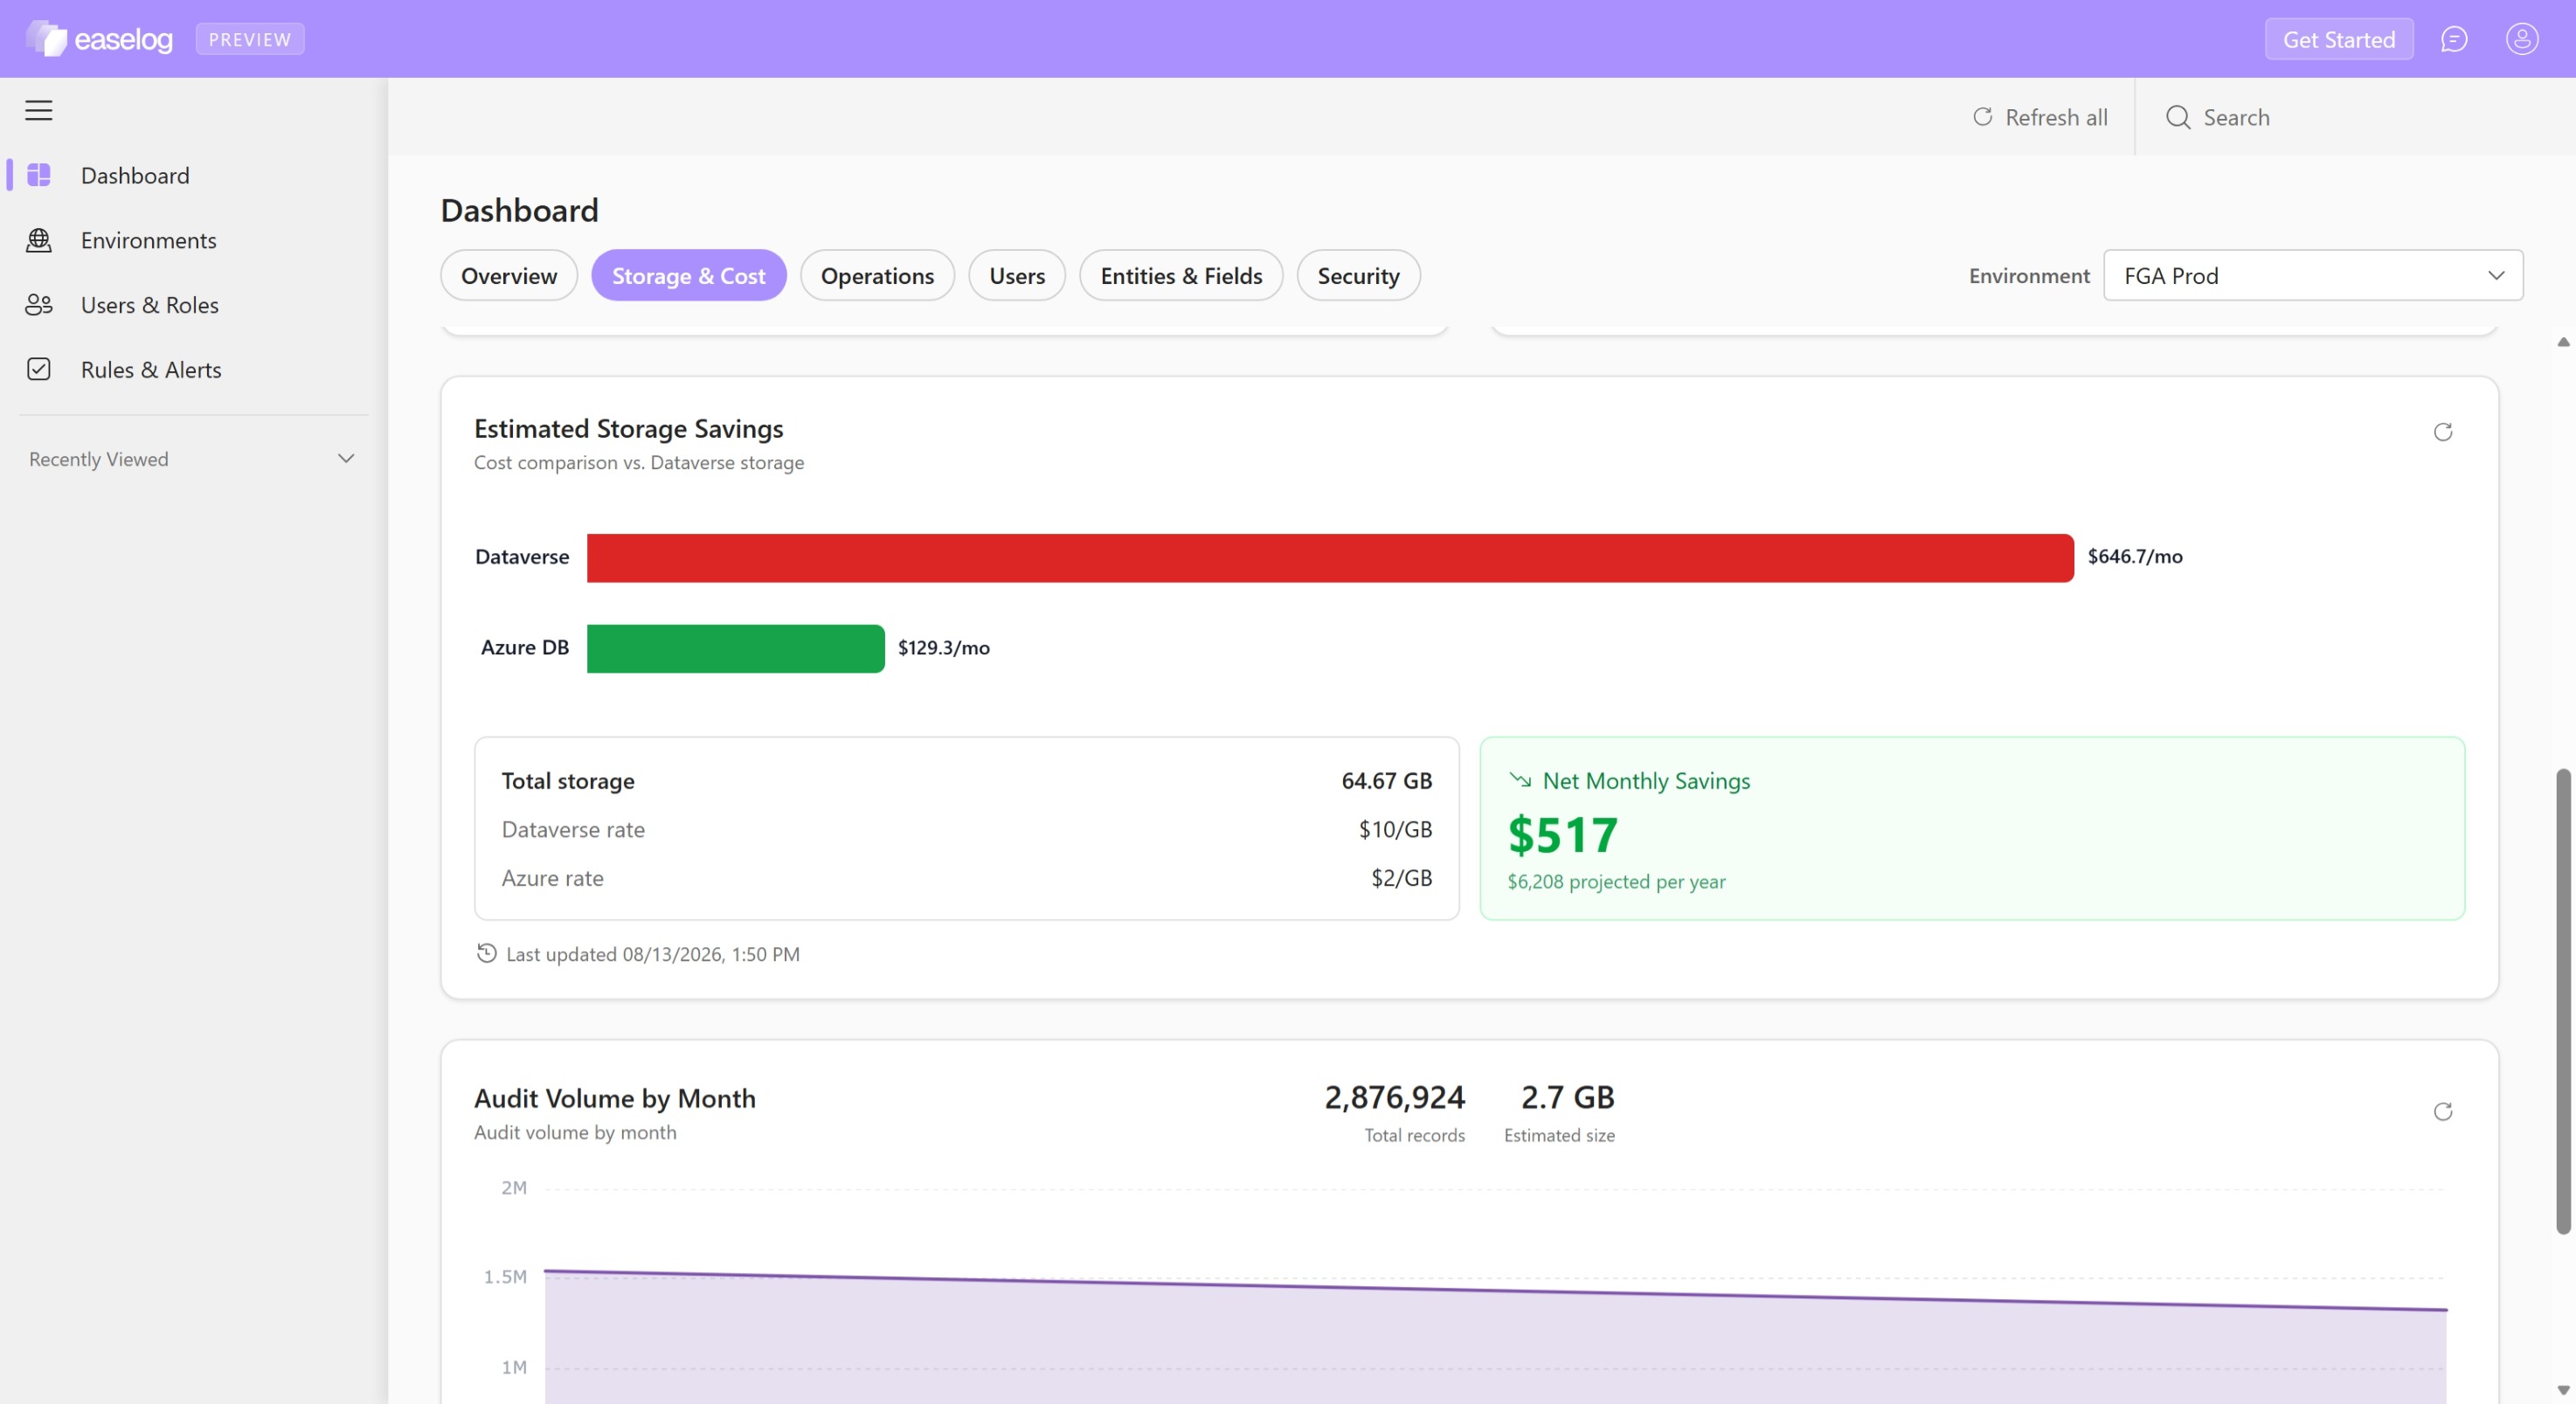Open the user account icon
The image size is (2576, 1404).
[x=2522, y=39]
